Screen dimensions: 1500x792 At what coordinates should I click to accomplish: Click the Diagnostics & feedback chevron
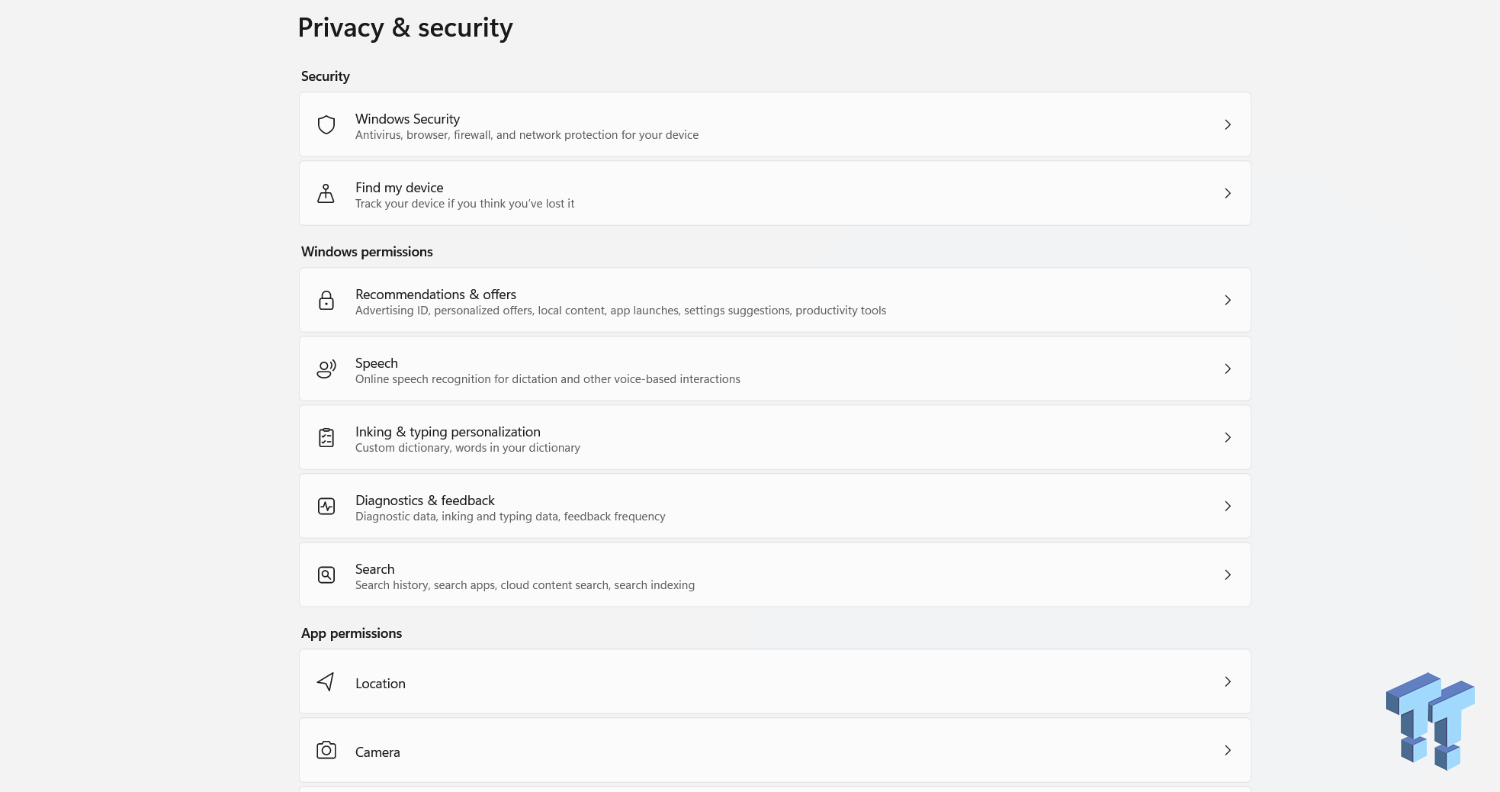tap(1228, 506)
